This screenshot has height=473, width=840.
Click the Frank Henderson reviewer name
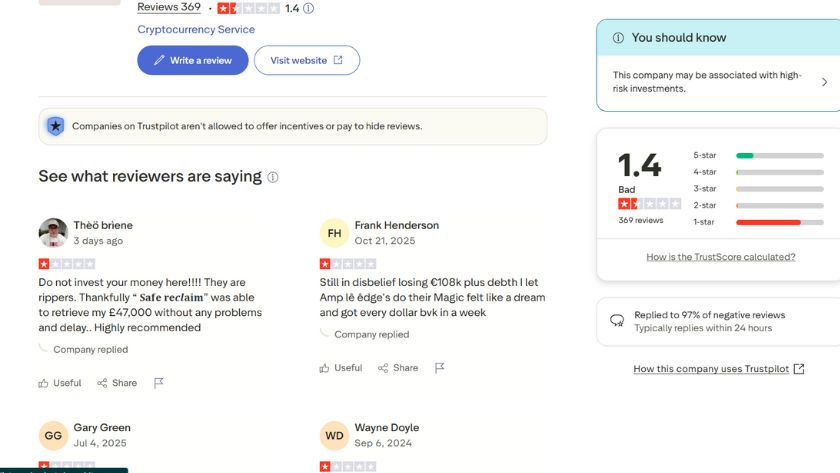396,226
